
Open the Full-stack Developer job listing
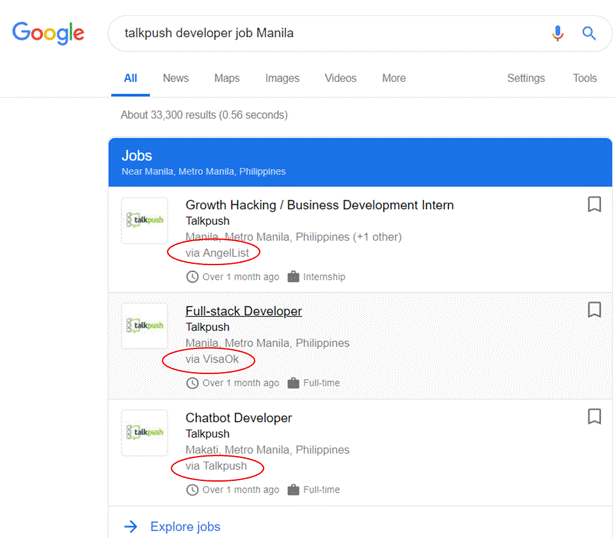tap(244, 311)
